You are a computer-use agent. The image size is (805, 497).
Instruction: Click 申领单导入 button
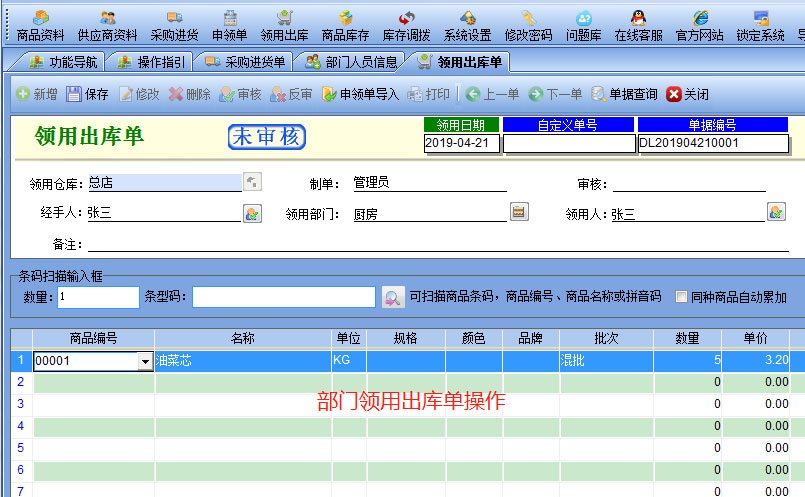360,94
